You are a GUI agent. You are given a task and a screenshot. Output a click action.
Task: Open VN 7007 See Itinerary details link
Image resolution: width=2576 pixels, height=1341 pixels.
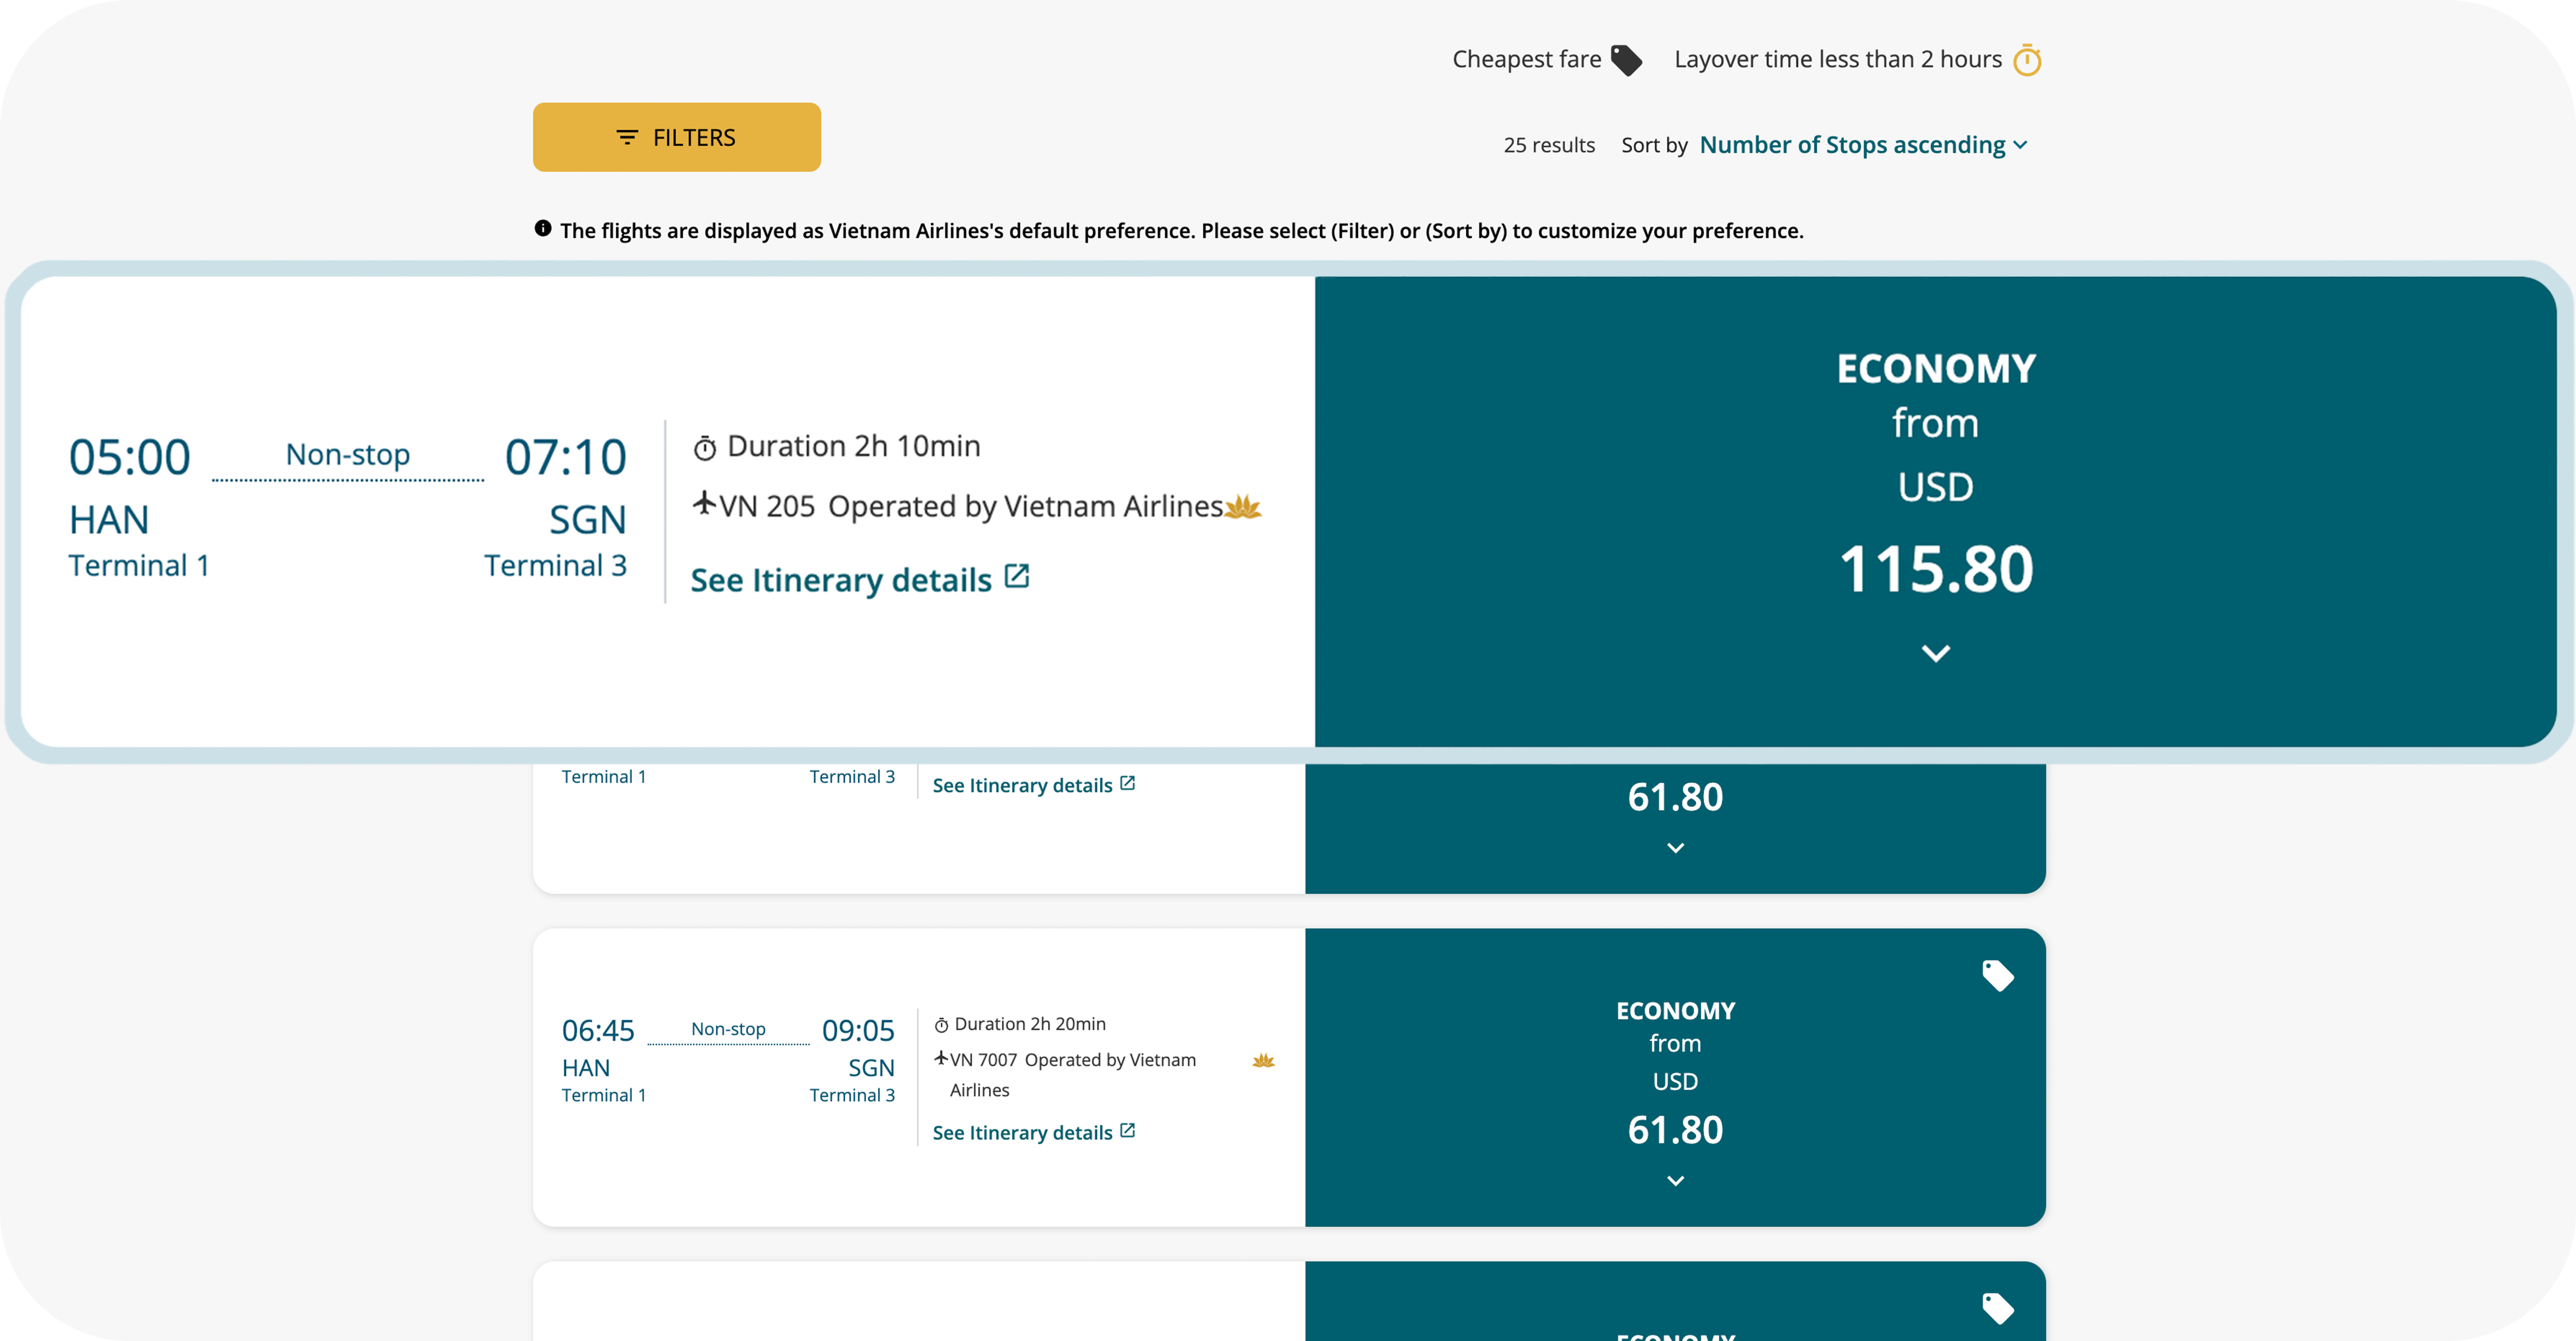coord(1022,1132)
